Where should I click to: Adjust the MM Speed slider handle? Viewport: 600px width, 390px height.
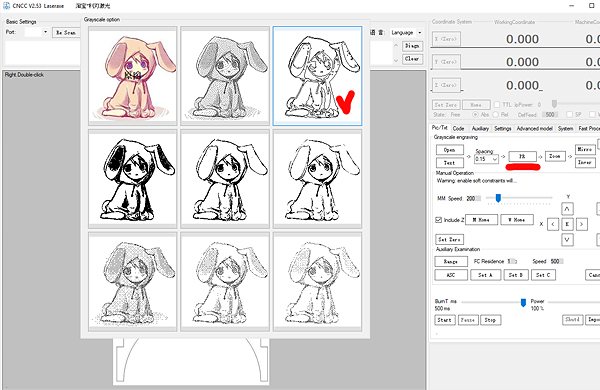[498, 198]
